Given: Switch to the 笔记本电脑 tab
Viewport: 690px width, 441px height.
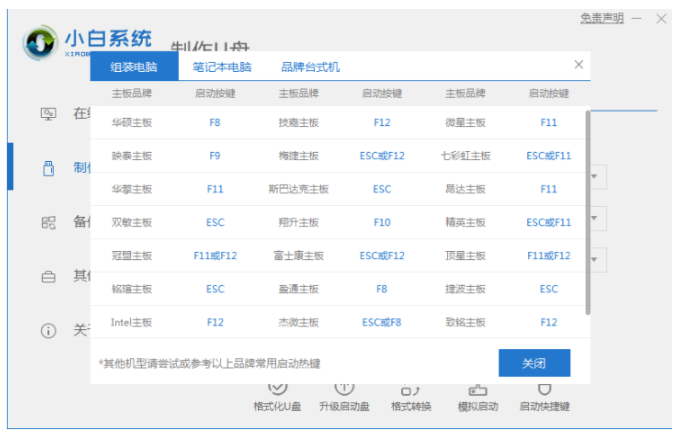Looking at the screenshot, I should (x=222, y=67).
